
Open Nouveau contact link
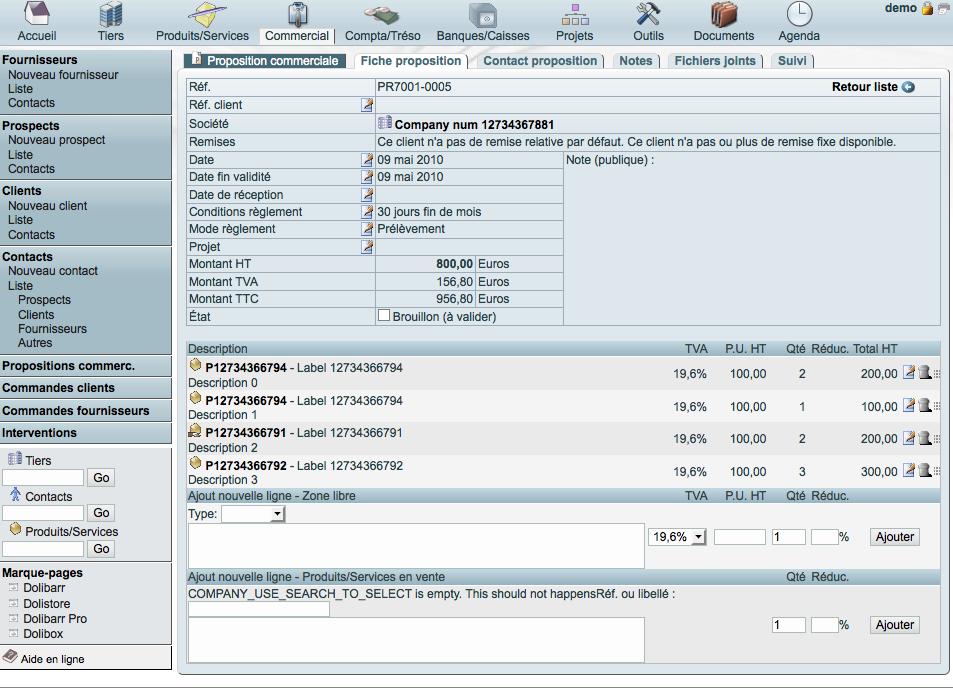pos(53,271)
